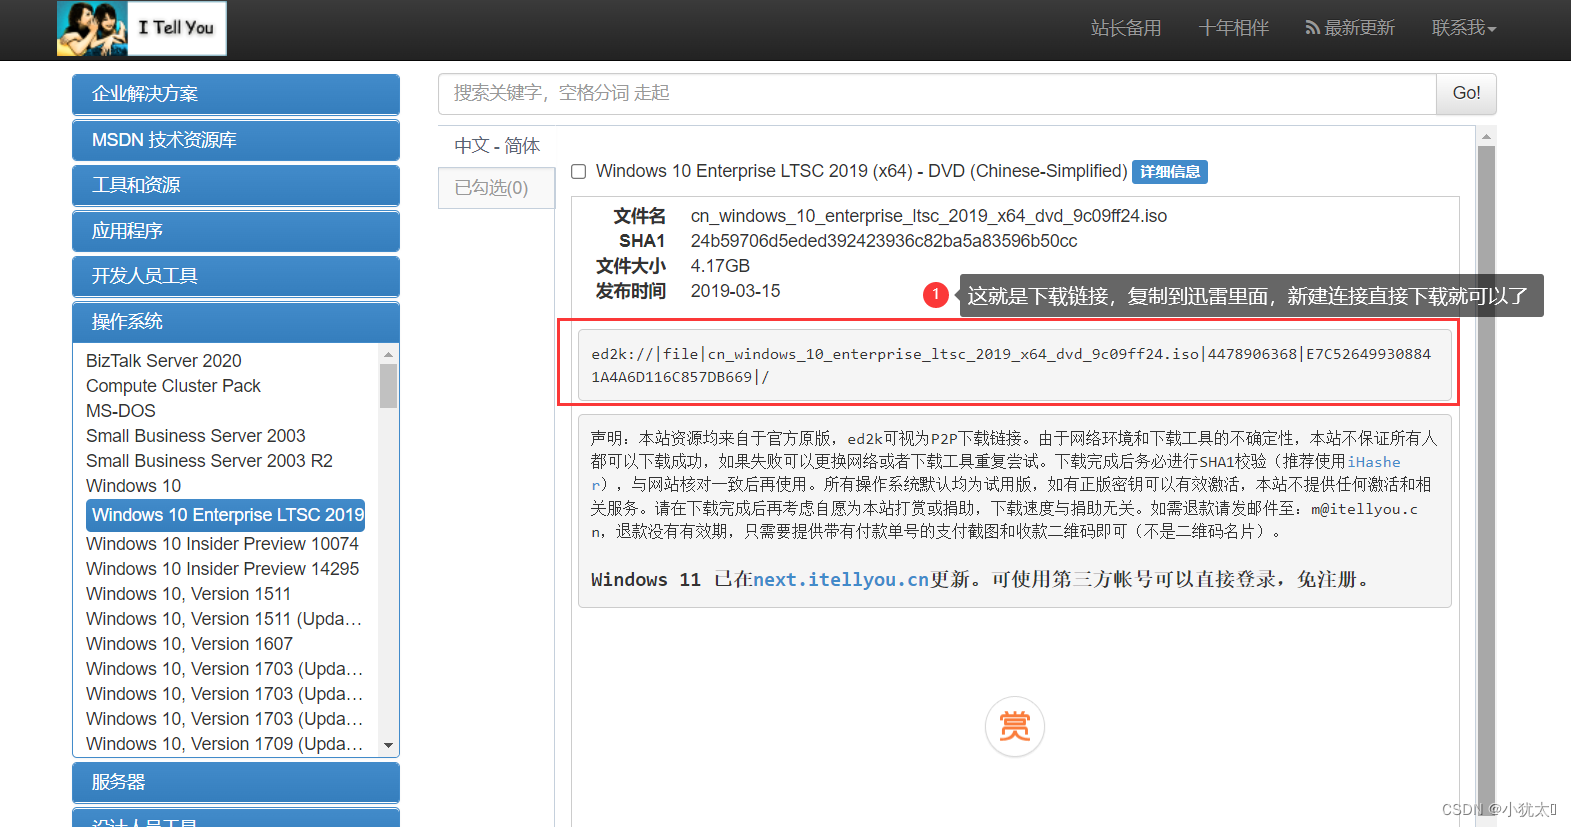Screen dimensions: 1571x827
Task: Select Small Business Server 2003 R2 entry
Action: pos(209,461)
